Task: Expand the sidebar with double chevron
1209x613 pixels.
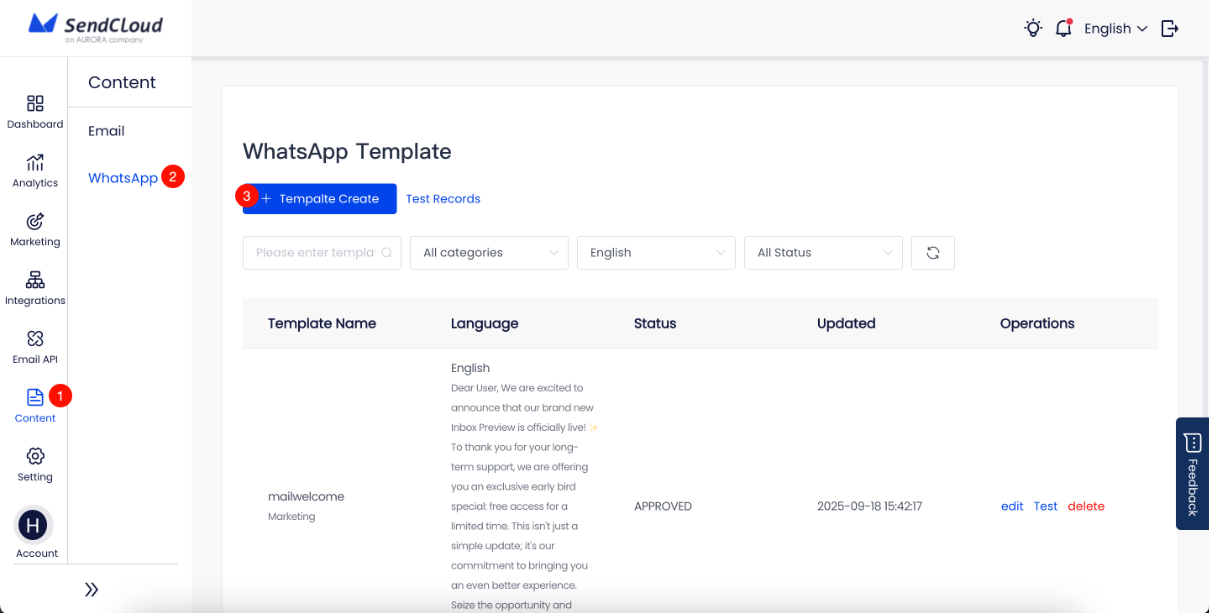Action: coord(92,589)
